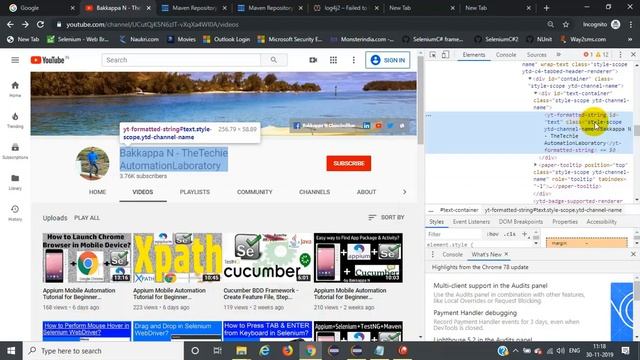Image resolution: width=640 pixels, height=360 pixels.
Task: Click the YouTube logo
Action: point(48,60)
